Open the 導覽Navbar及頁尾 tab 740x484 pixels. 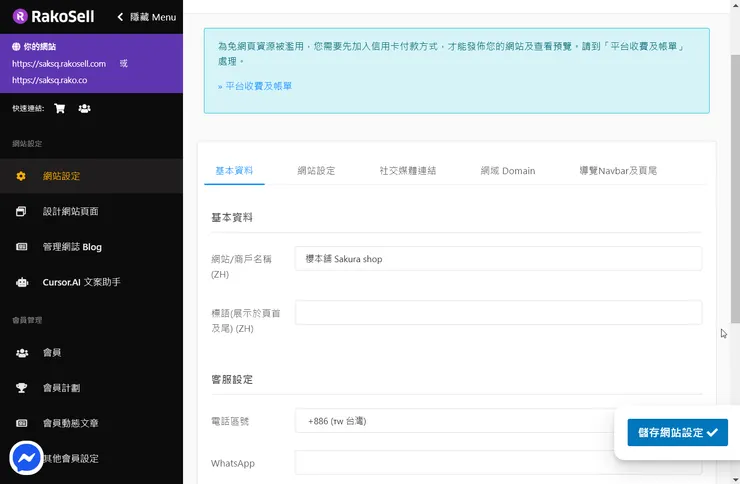coord(617,171)
